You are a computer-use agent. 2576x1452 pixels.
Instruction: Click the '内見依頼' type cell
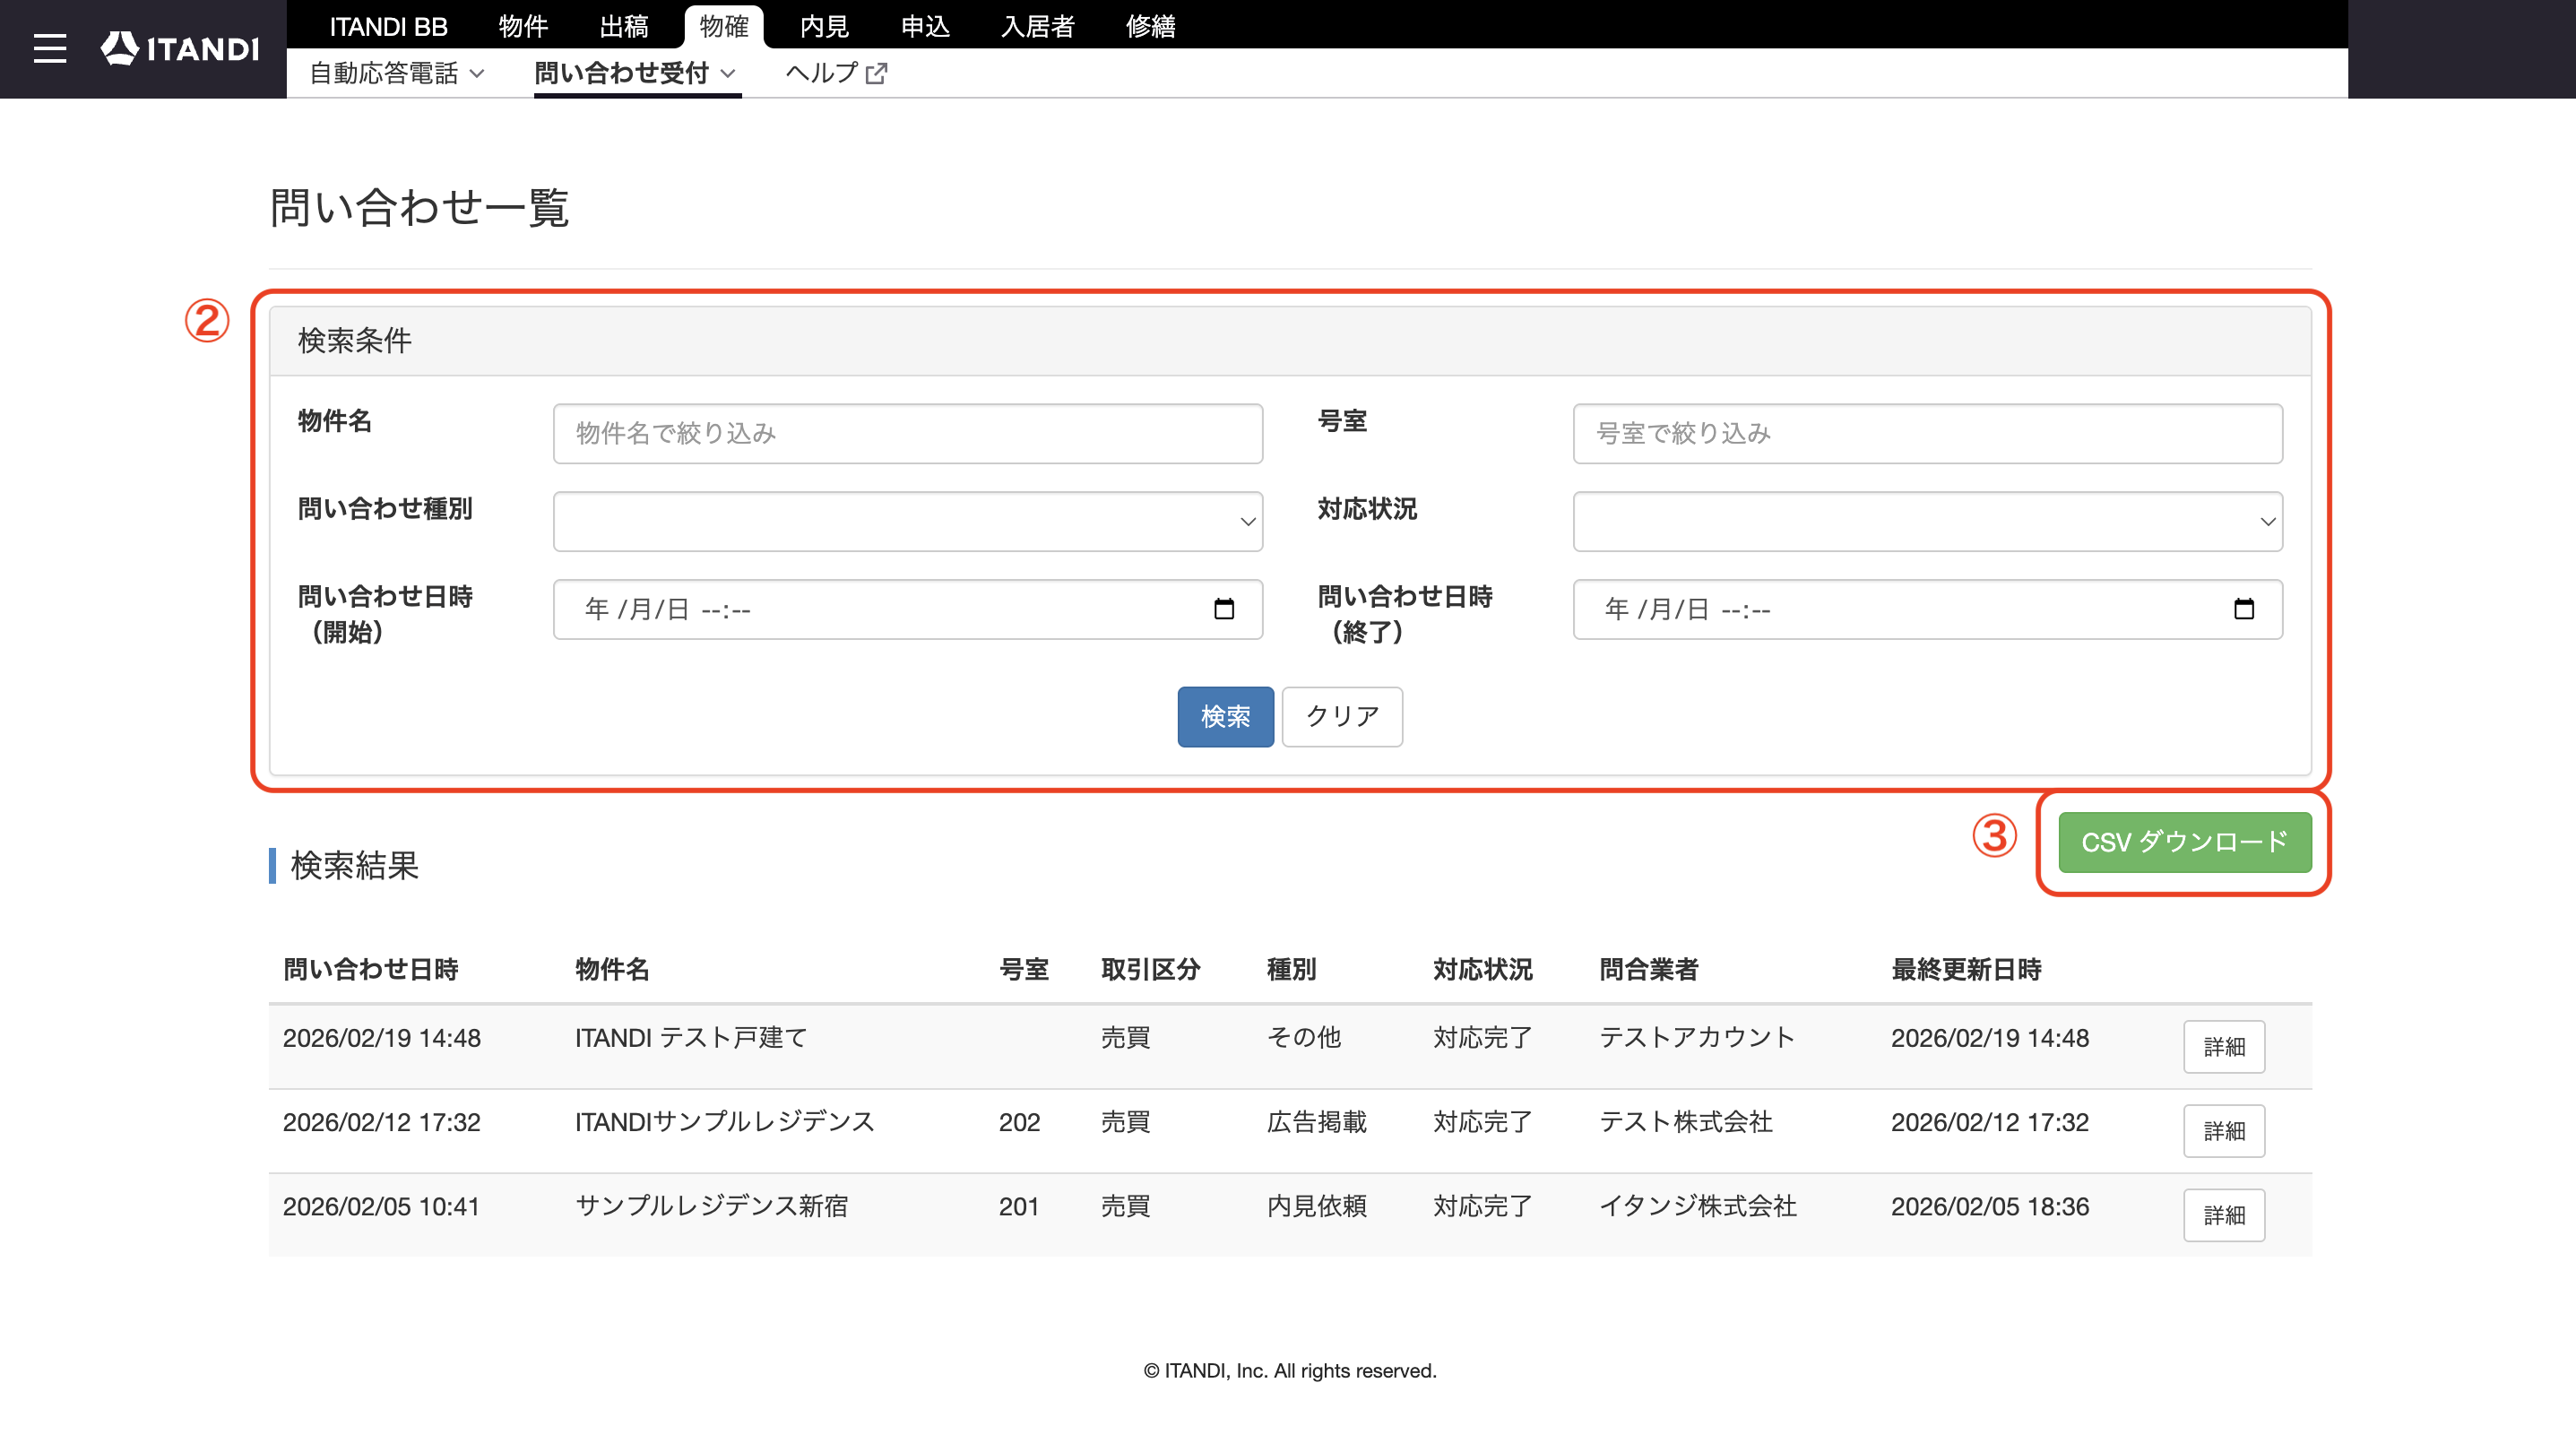[x=1317, y=1206]
